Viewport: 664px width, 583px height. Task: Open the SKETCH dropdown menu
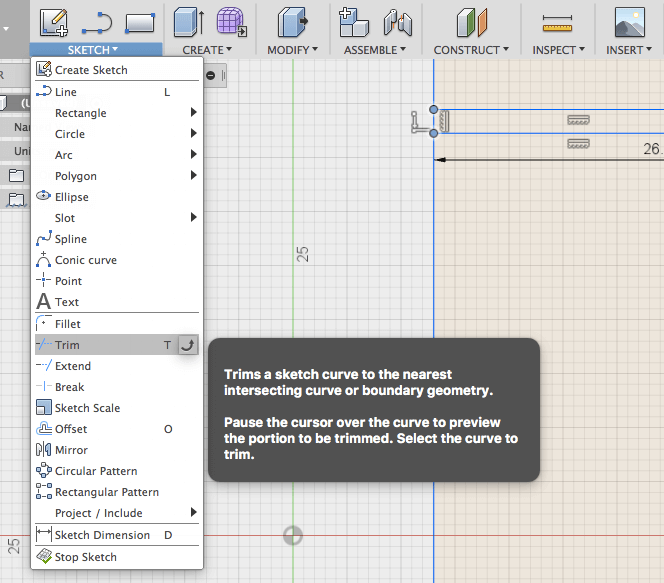pos(96,49)
